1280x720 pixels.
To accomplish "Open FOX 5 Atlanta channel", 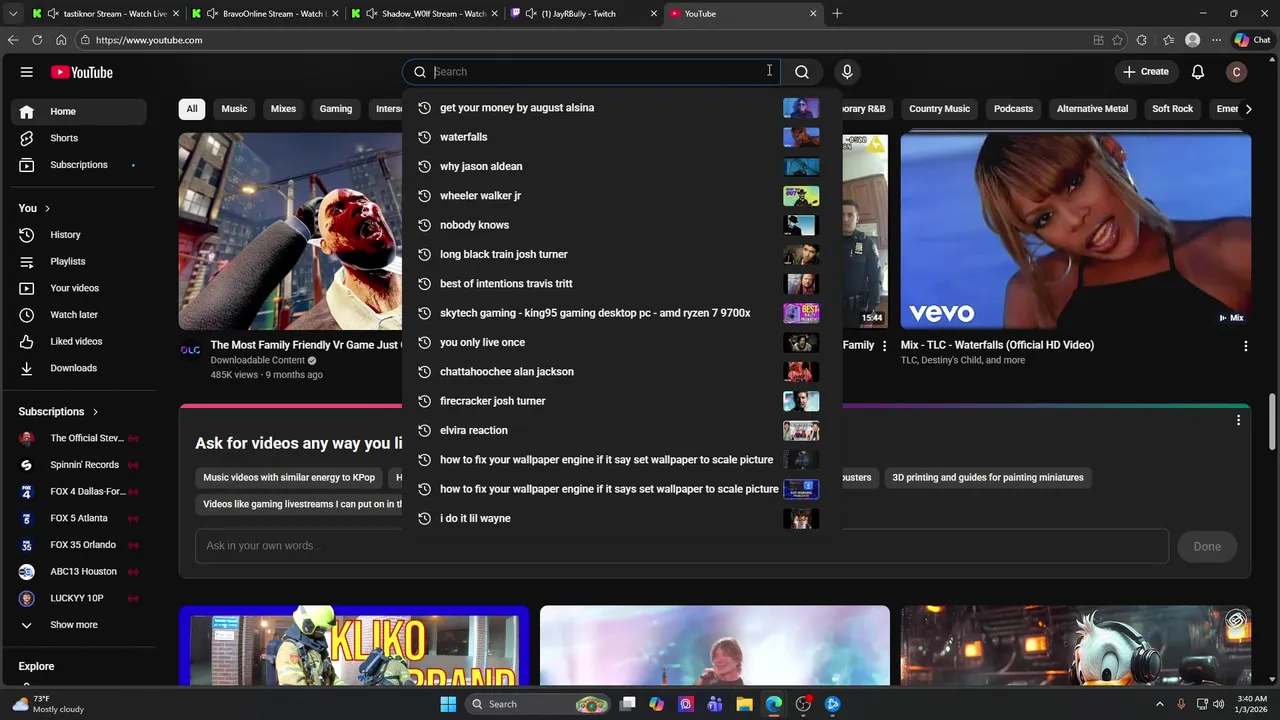I will pos(79,518).
